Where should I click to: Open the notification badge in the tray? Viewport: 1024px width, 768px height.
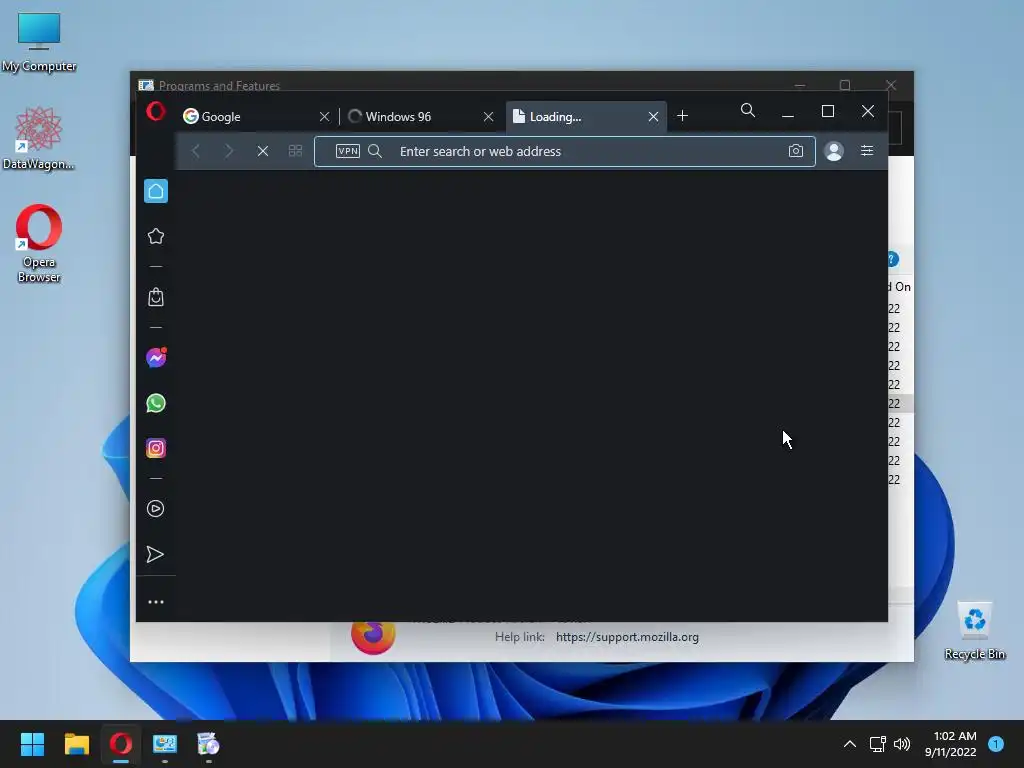[x=996, y=744]
